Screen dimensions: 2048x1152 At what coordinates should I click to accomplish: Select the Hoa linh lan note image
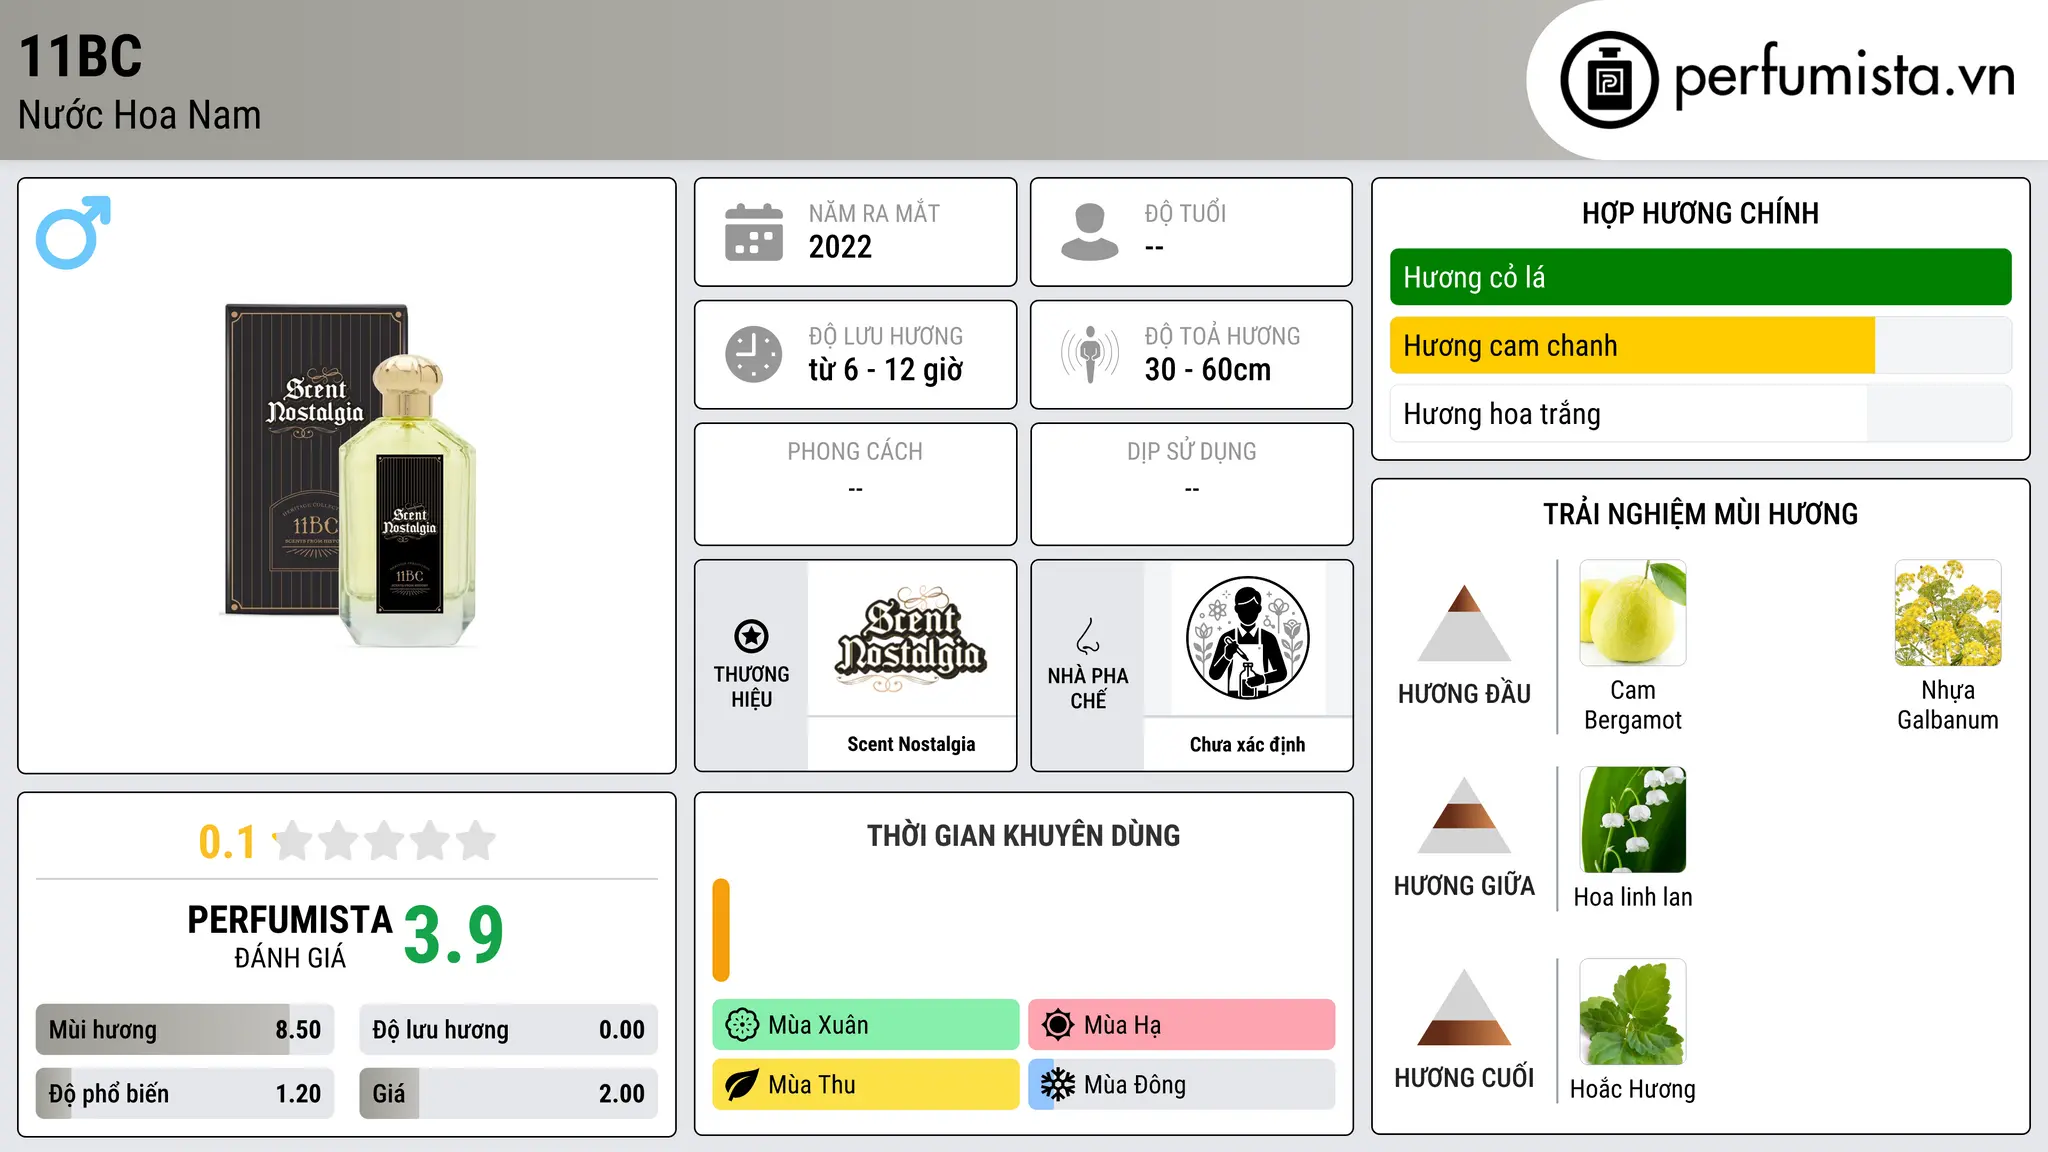[1633, 820]
